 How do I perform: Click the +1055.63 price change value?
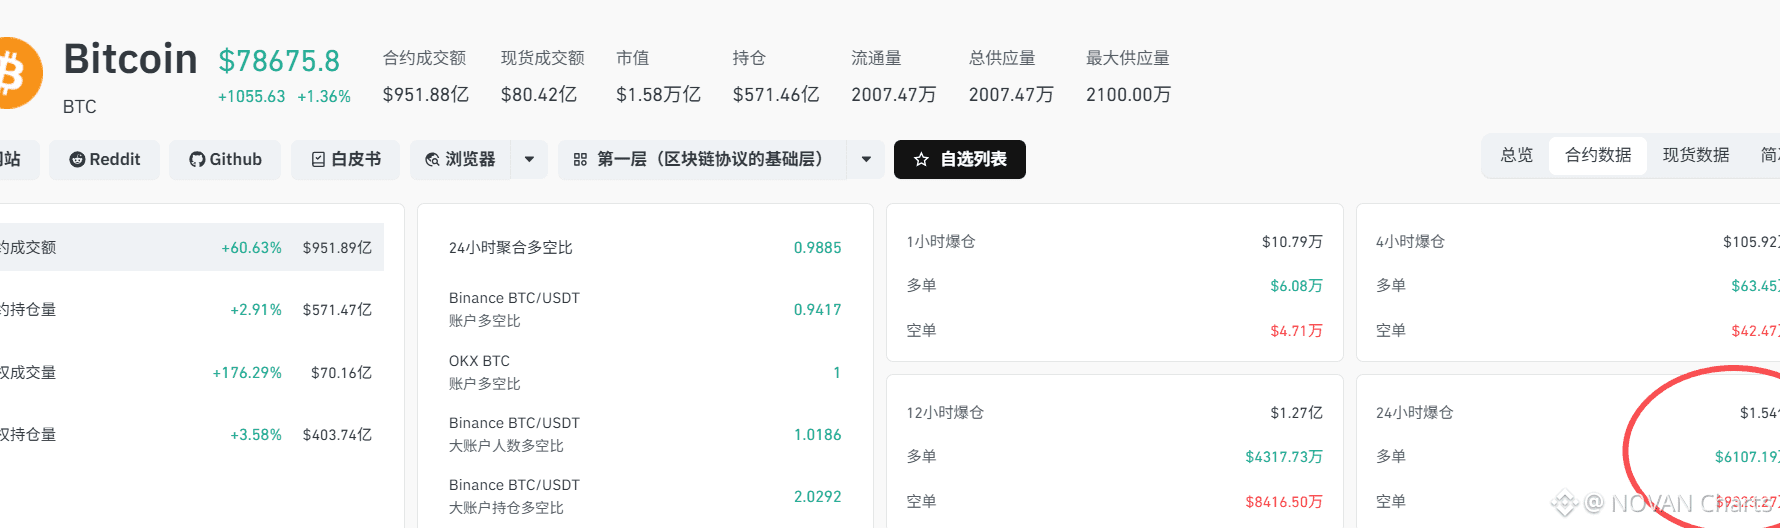[251, 96]
